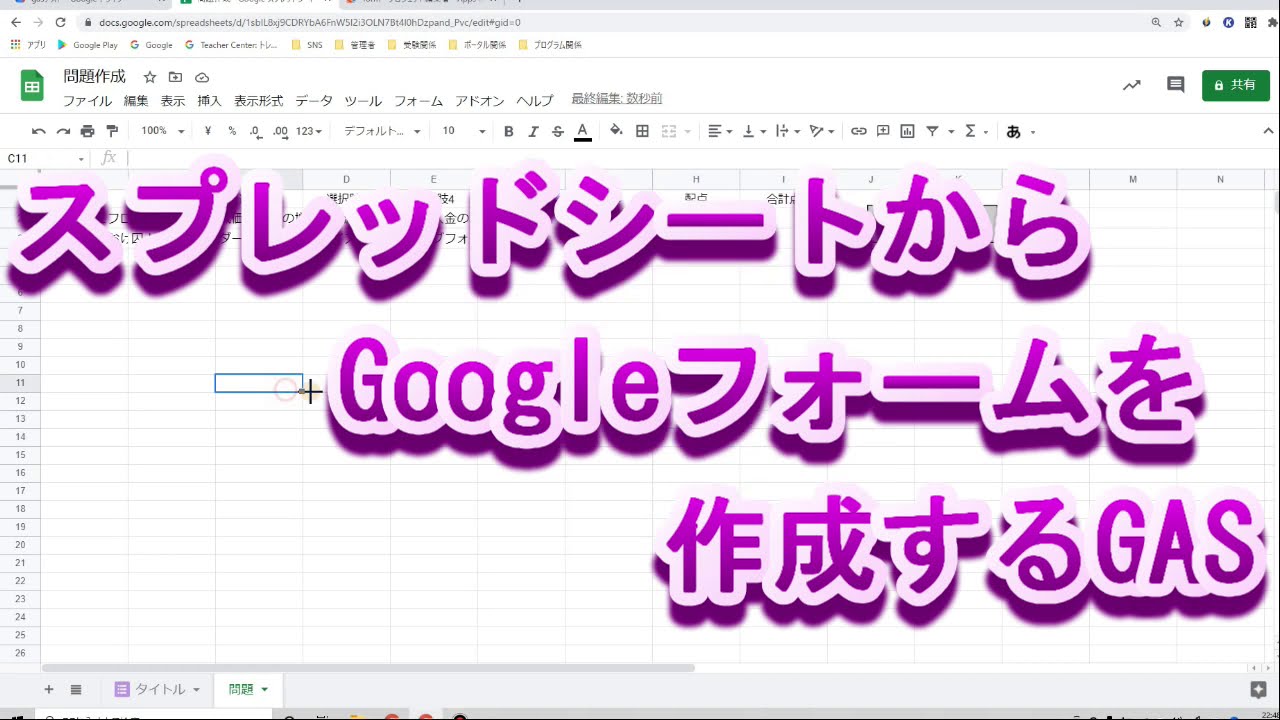Open the 挿入 menu
Image resolution: width=1280 pixels, height=720 pixels.
click(209, 101)
